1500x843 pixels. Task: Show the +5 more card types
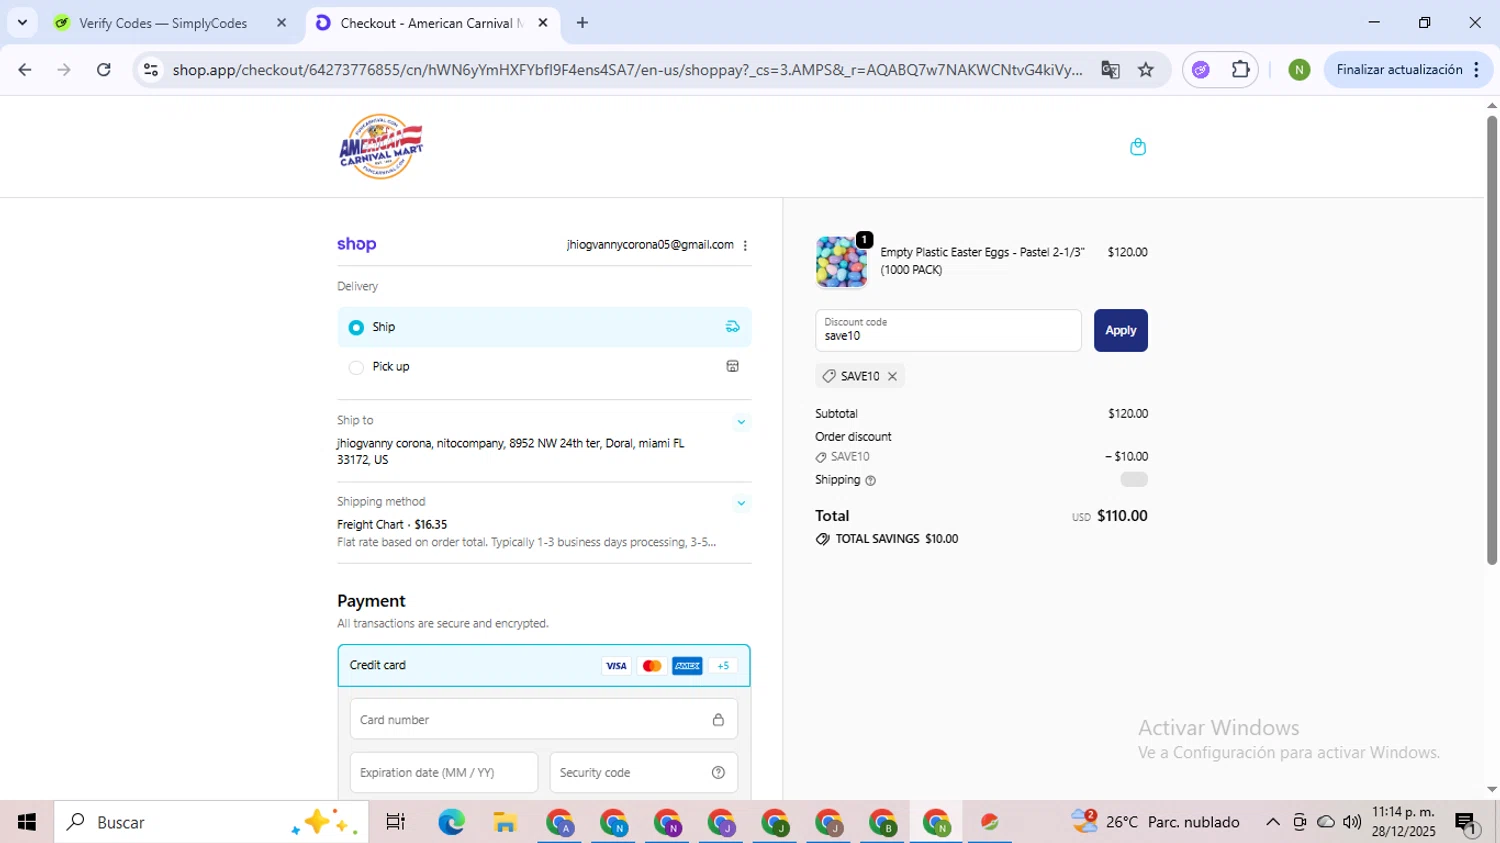click(723, 666)
